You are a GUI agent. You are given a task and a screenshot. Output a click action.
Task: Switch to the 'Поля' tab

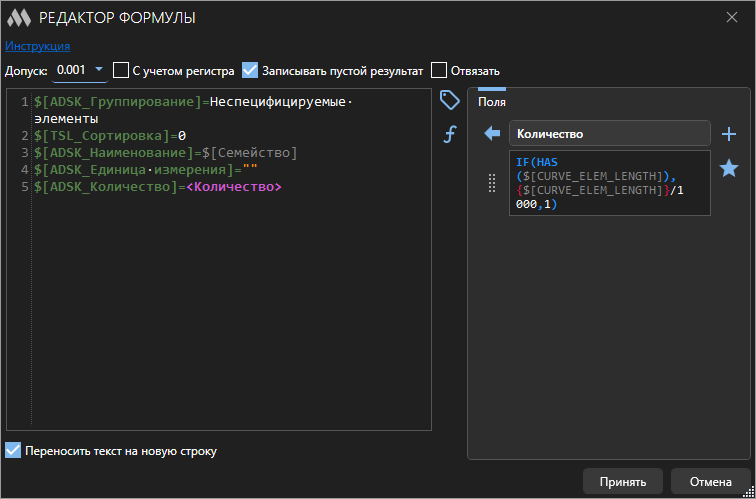click(492, 101)
